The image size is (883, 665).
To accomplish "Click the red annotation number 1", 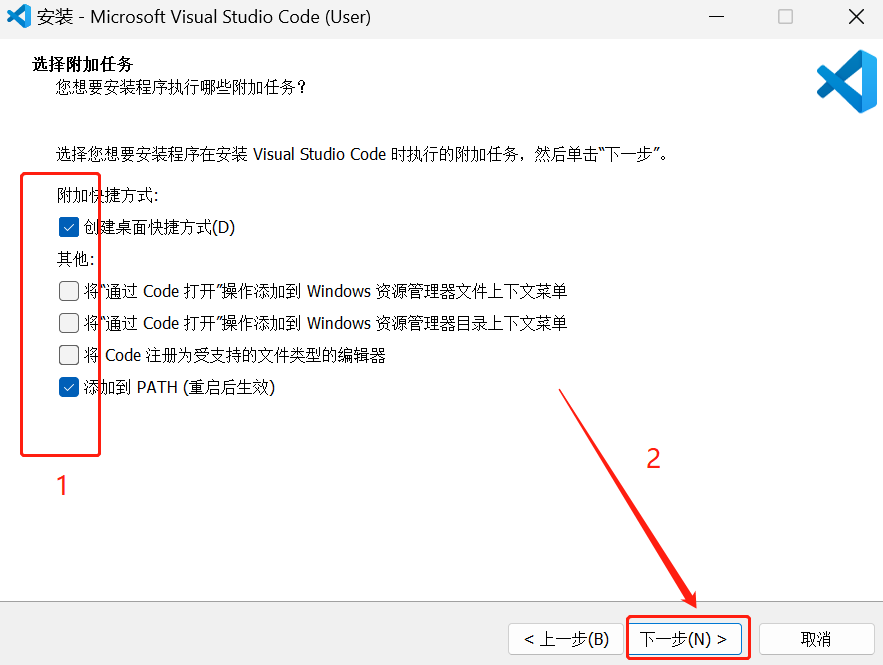I will click(x=61, y=486).
